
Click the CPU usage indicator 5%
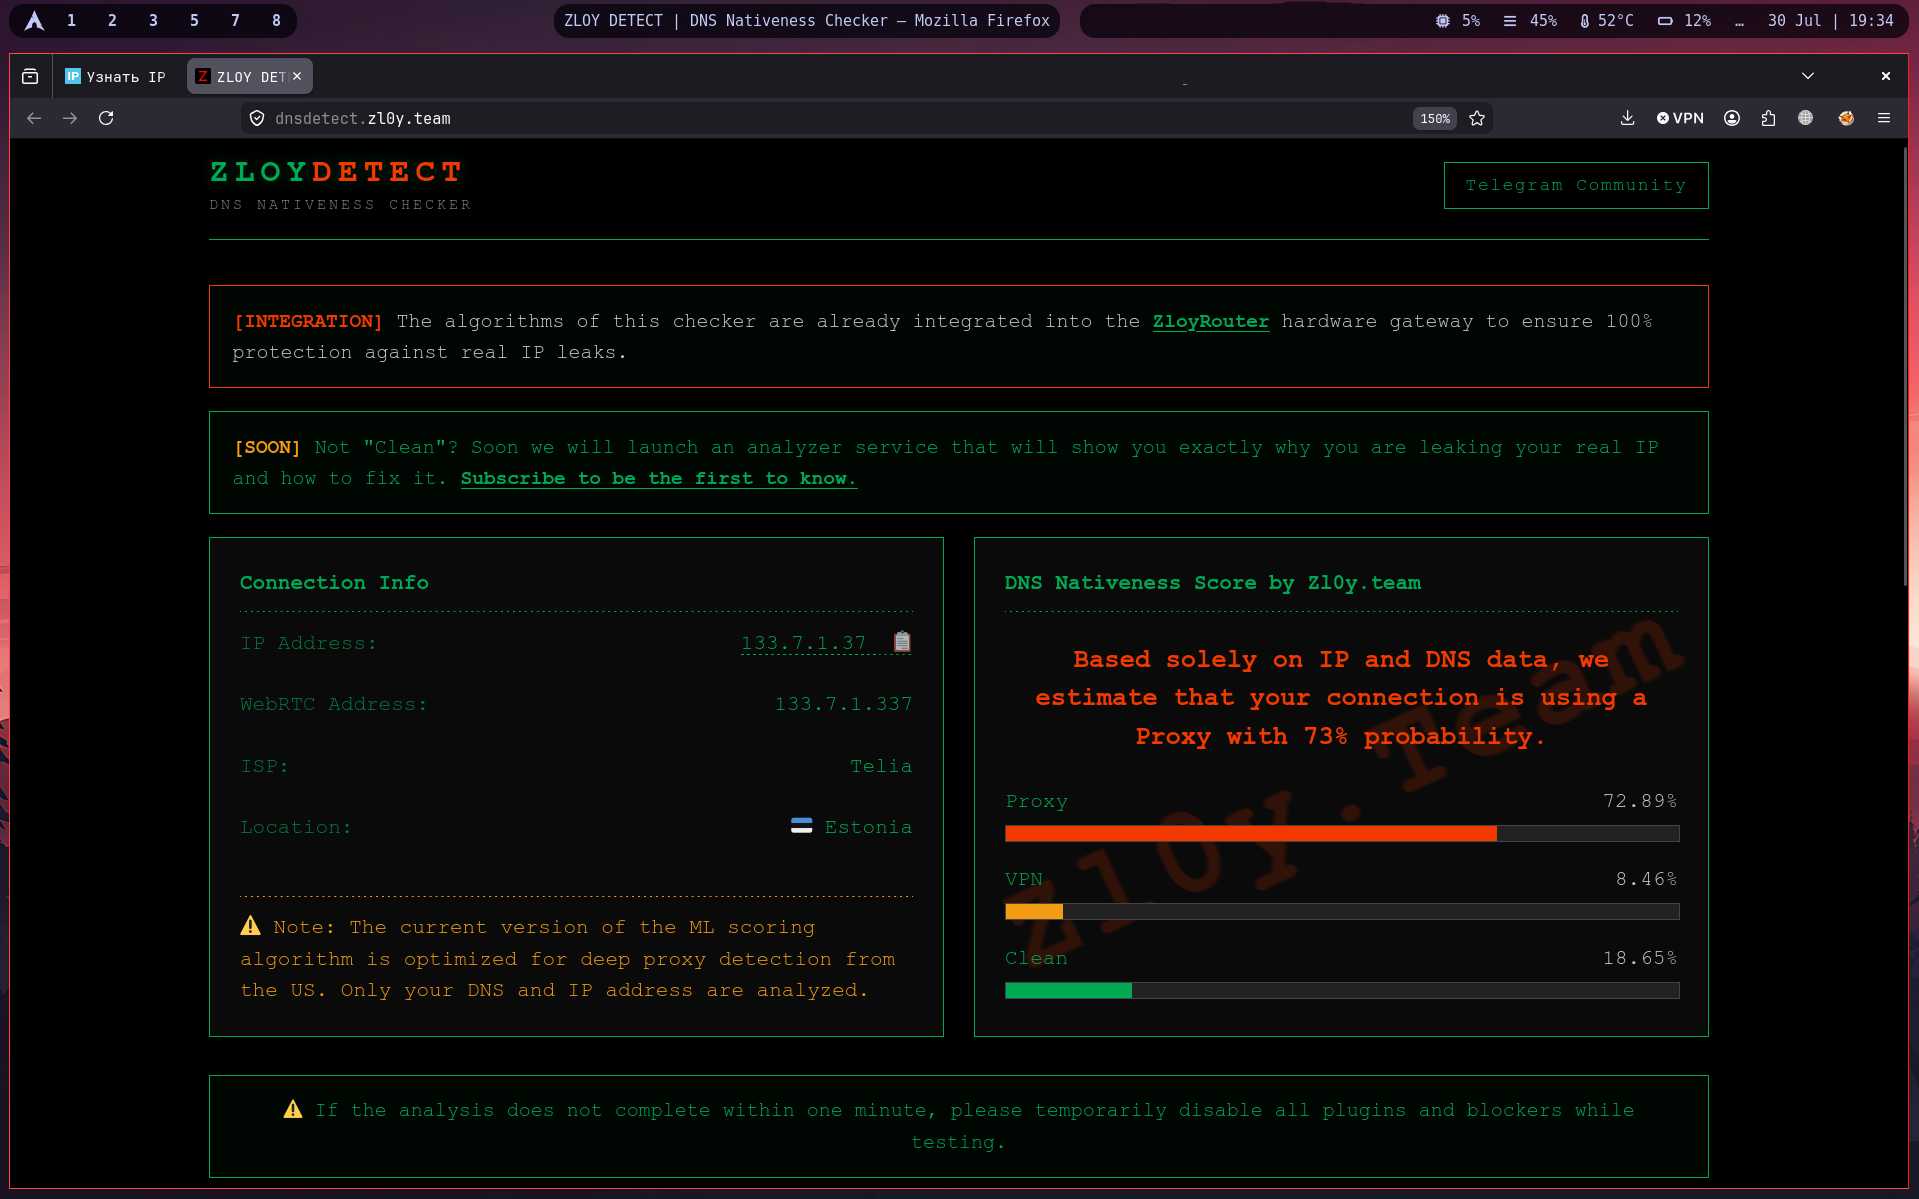(1458, 20)
